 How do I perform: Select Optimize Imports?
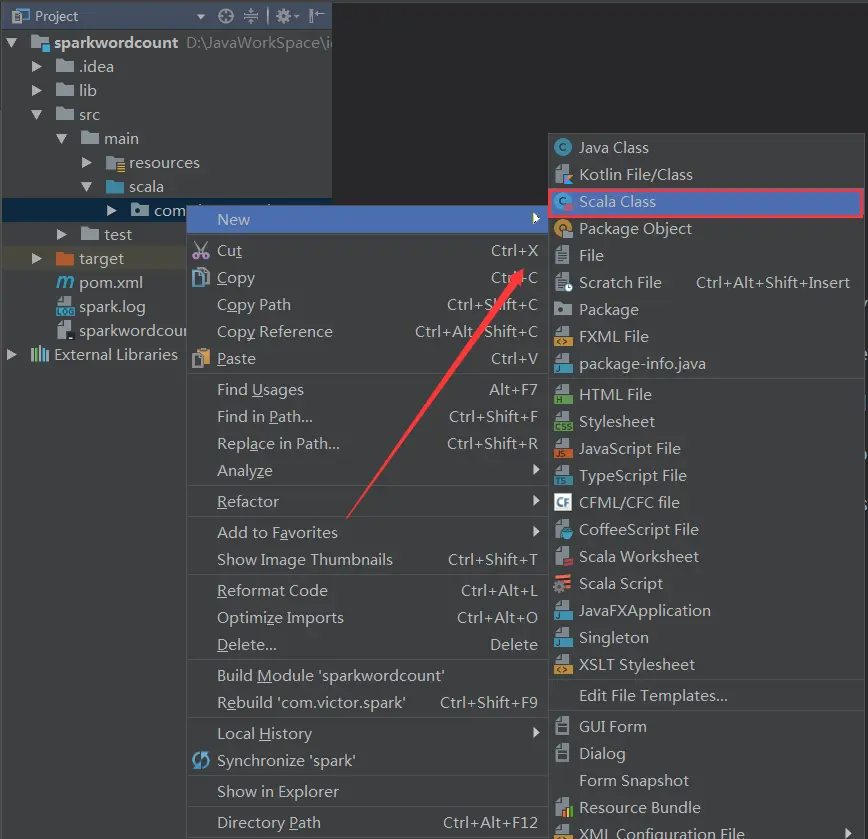367,618
